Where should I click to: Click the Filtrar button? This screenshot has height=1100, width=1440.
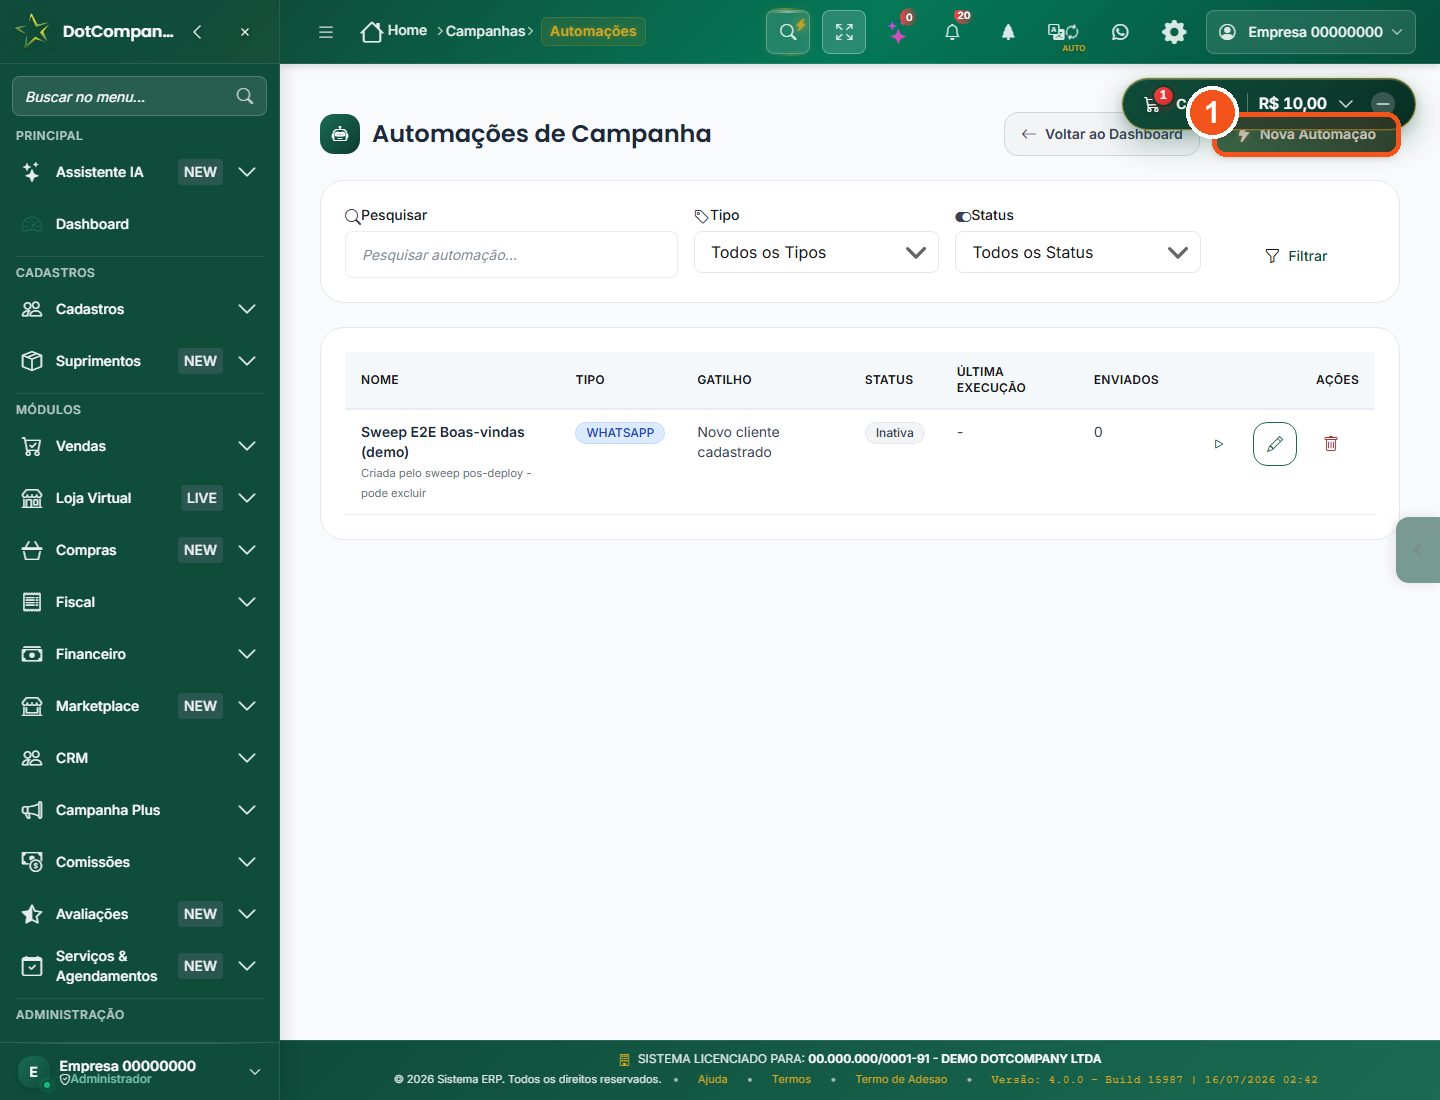pos(1296,256)
